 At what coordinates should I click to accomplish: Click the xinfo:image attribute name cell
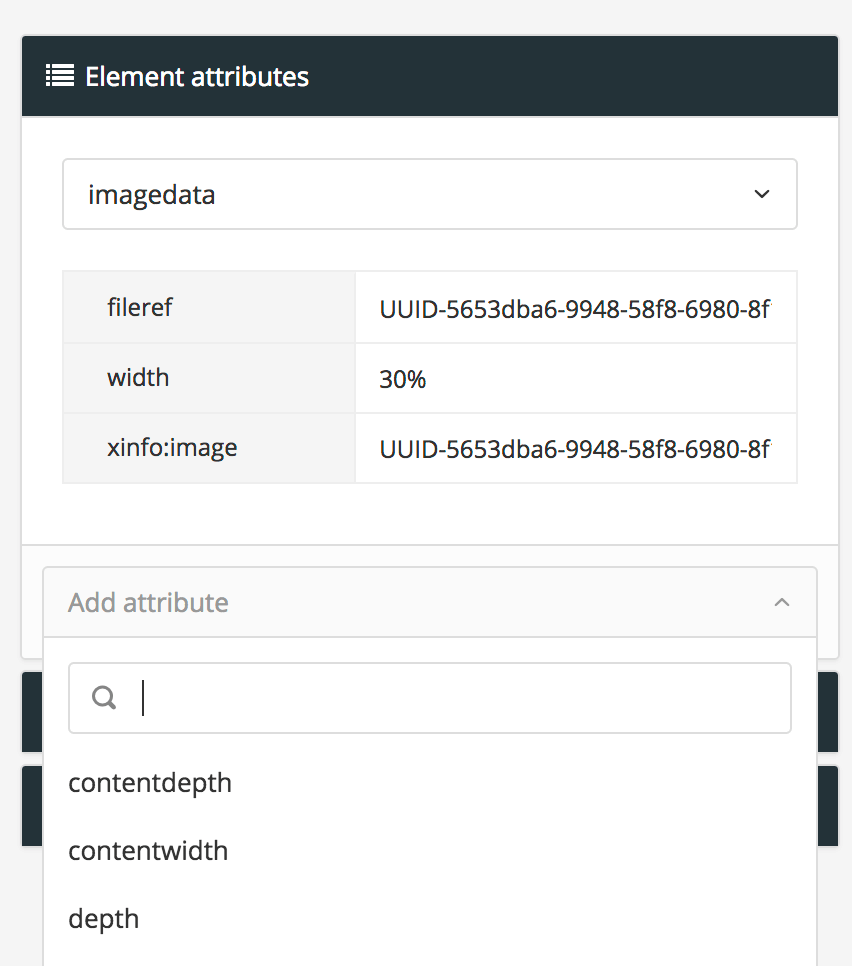tap(208, 448)
